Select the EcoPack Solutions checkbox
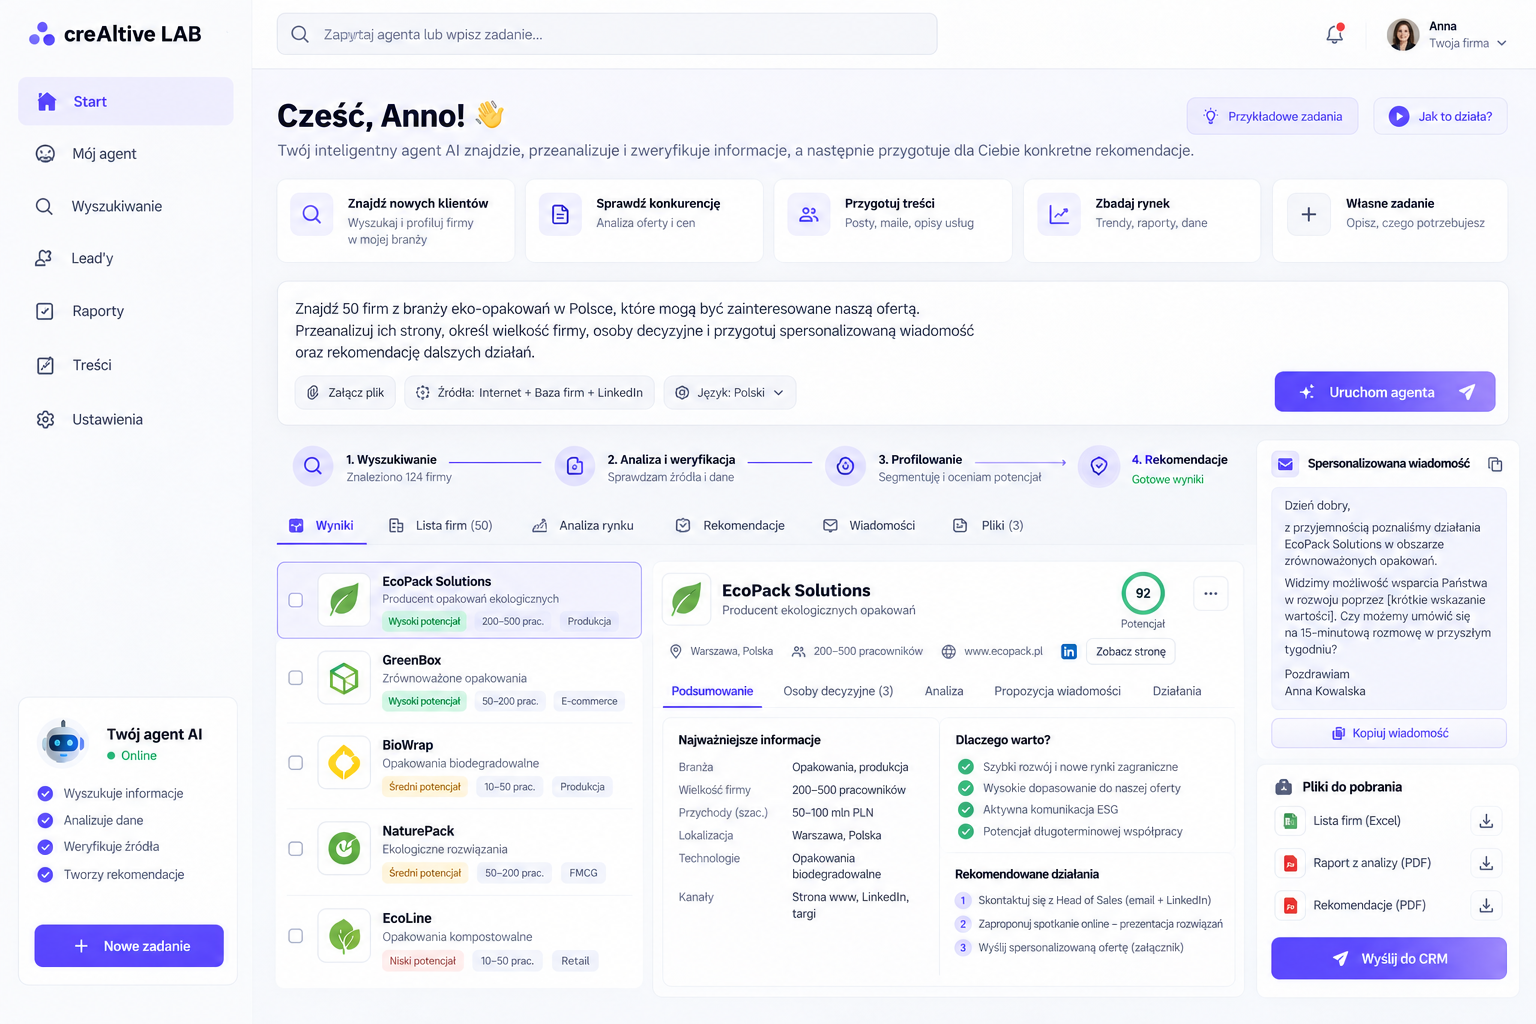The width and height of the screenshot is (1536, 1024). coord(296,600)
